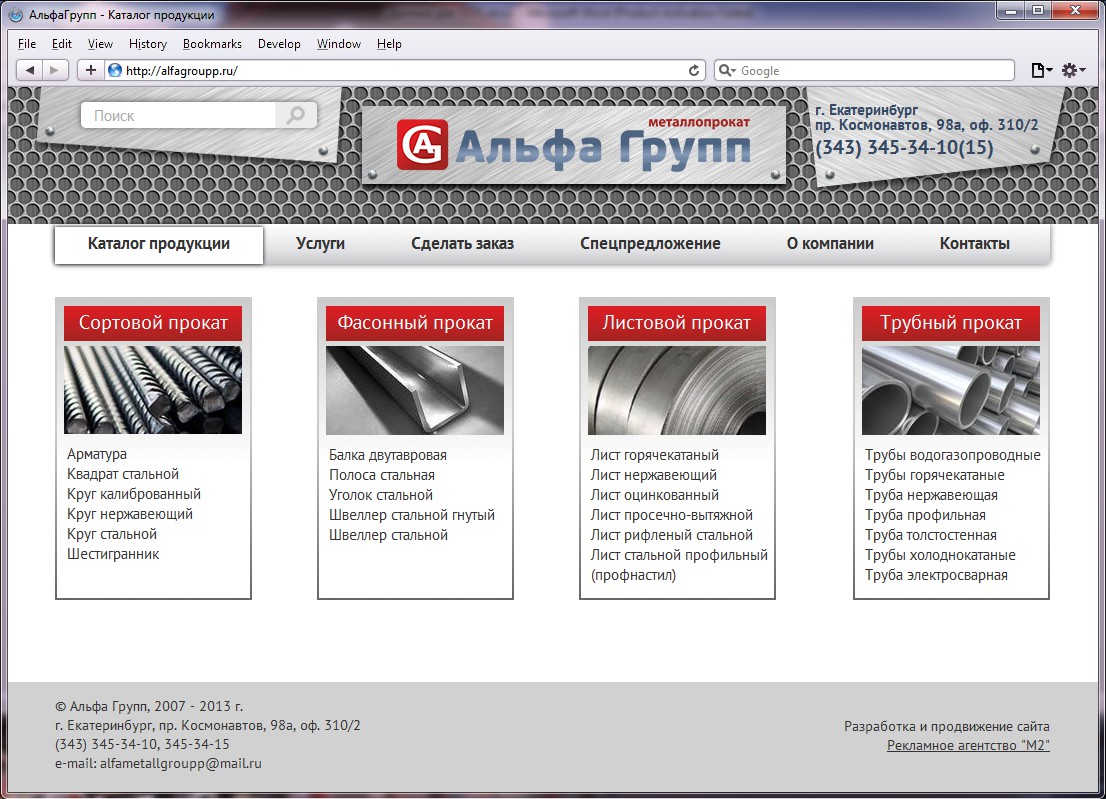Open the Балка двутавровая link

click(x=388, y=455)
